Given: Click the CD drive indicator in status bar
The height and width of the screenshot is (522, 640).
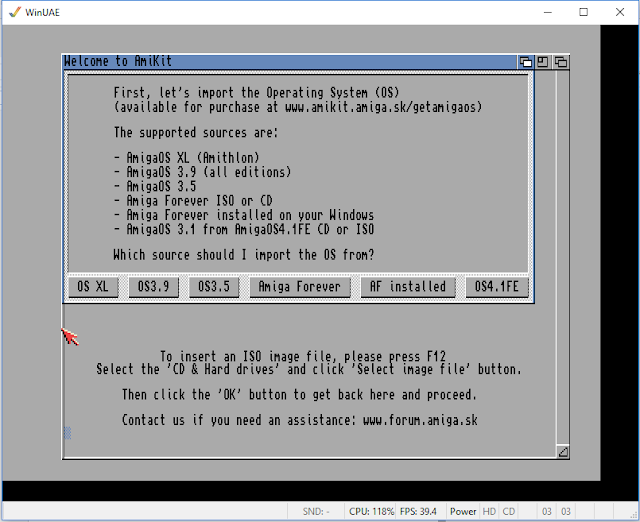Looking at the screenshot, I should (509, 511).
